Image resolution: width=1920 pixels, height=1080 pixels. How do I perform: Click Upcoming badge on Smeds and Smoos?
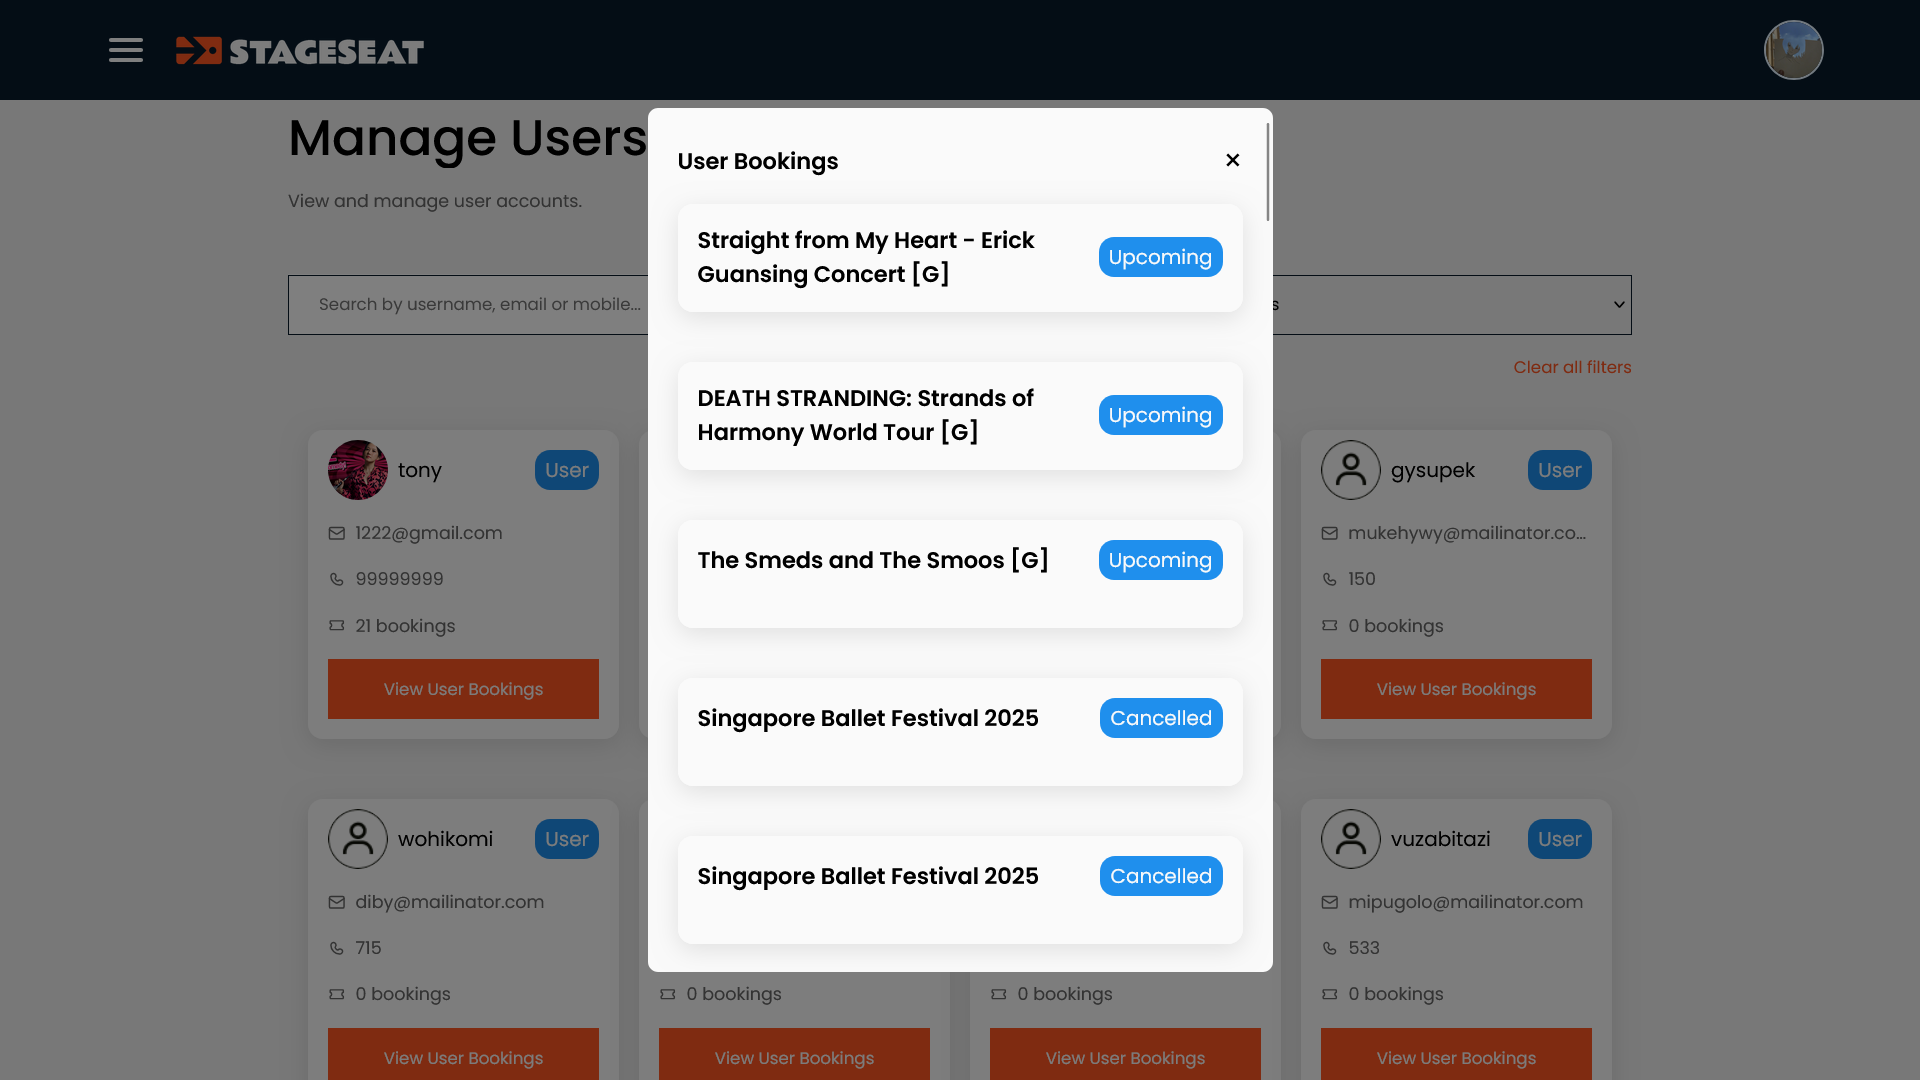click(1160, 560)
